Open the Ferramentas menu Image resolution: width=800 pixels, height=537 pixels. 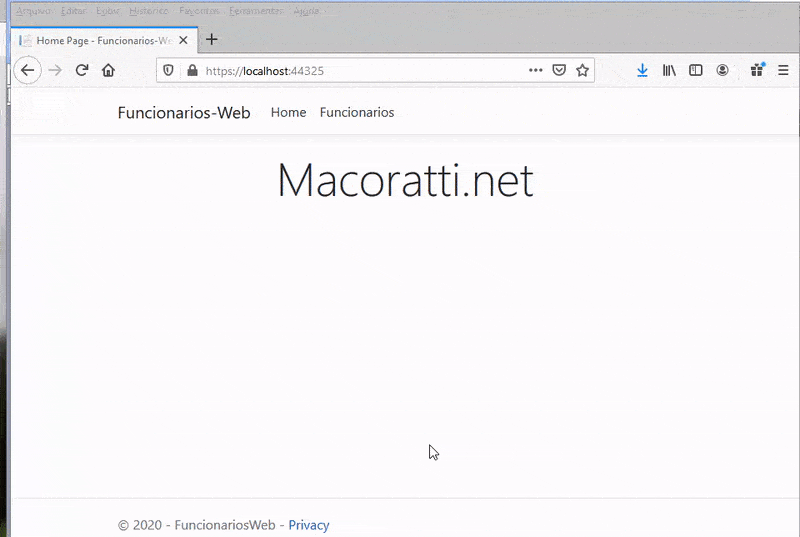[x=256, y=11]
